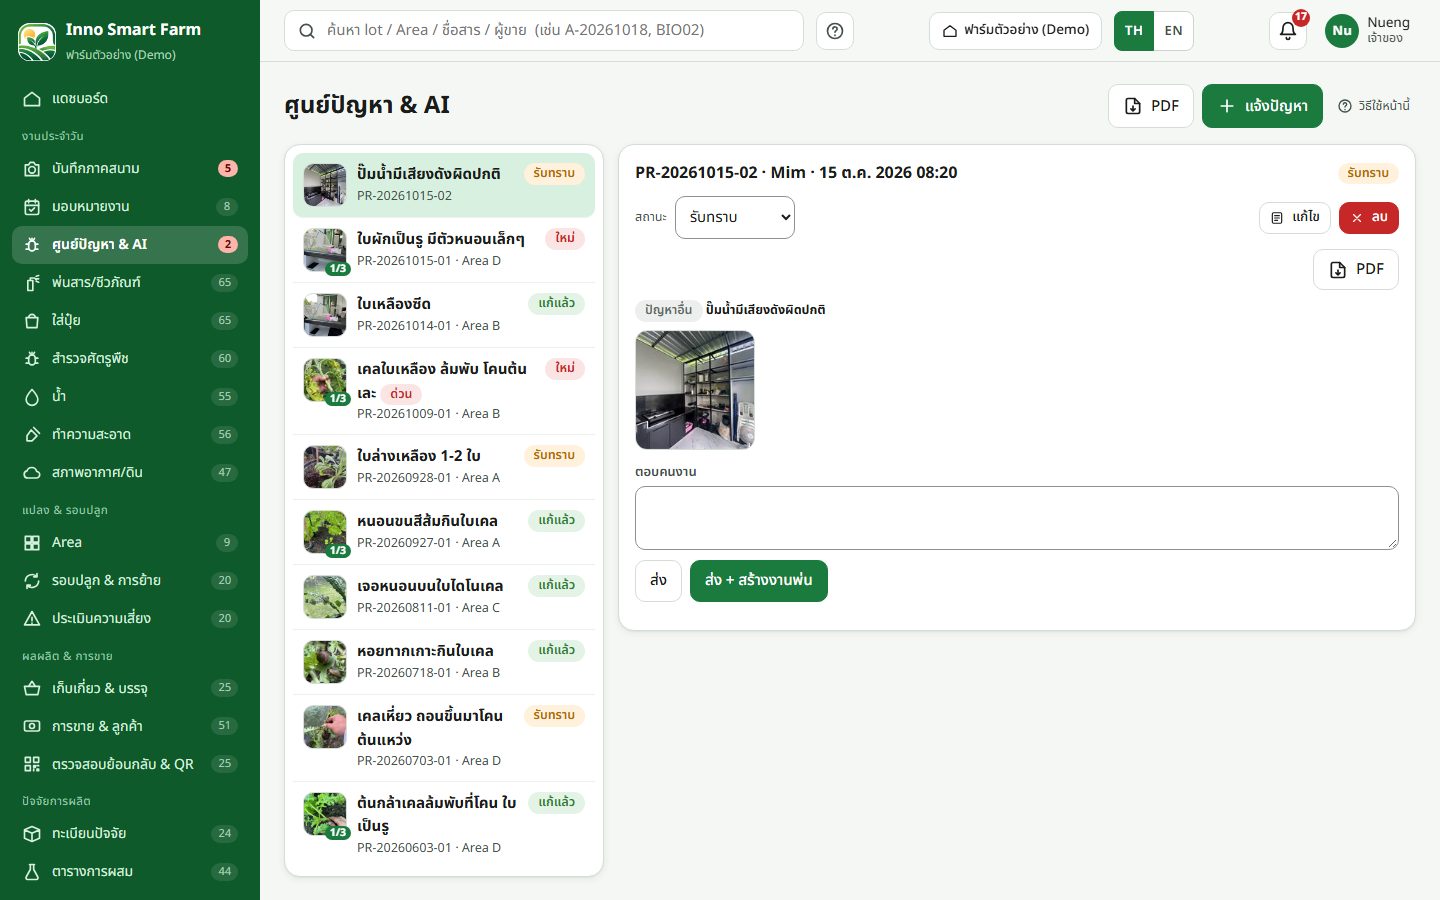Image resolution: width=1440 pixels, height=900 pixels.
Task: Switch language to EN
Action: (1174, 31)
